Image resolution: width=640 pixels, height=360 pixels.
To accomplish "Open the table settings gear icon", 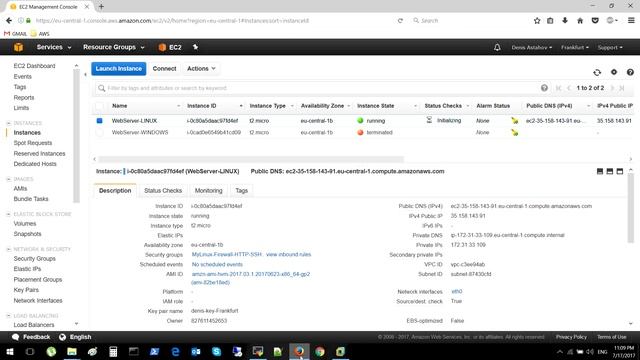I will (x=614, y=72).
